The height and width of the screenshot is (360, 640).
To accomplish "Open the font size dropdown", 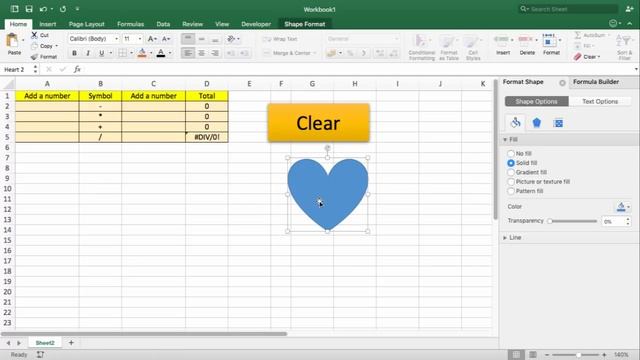I will [140, 39].
